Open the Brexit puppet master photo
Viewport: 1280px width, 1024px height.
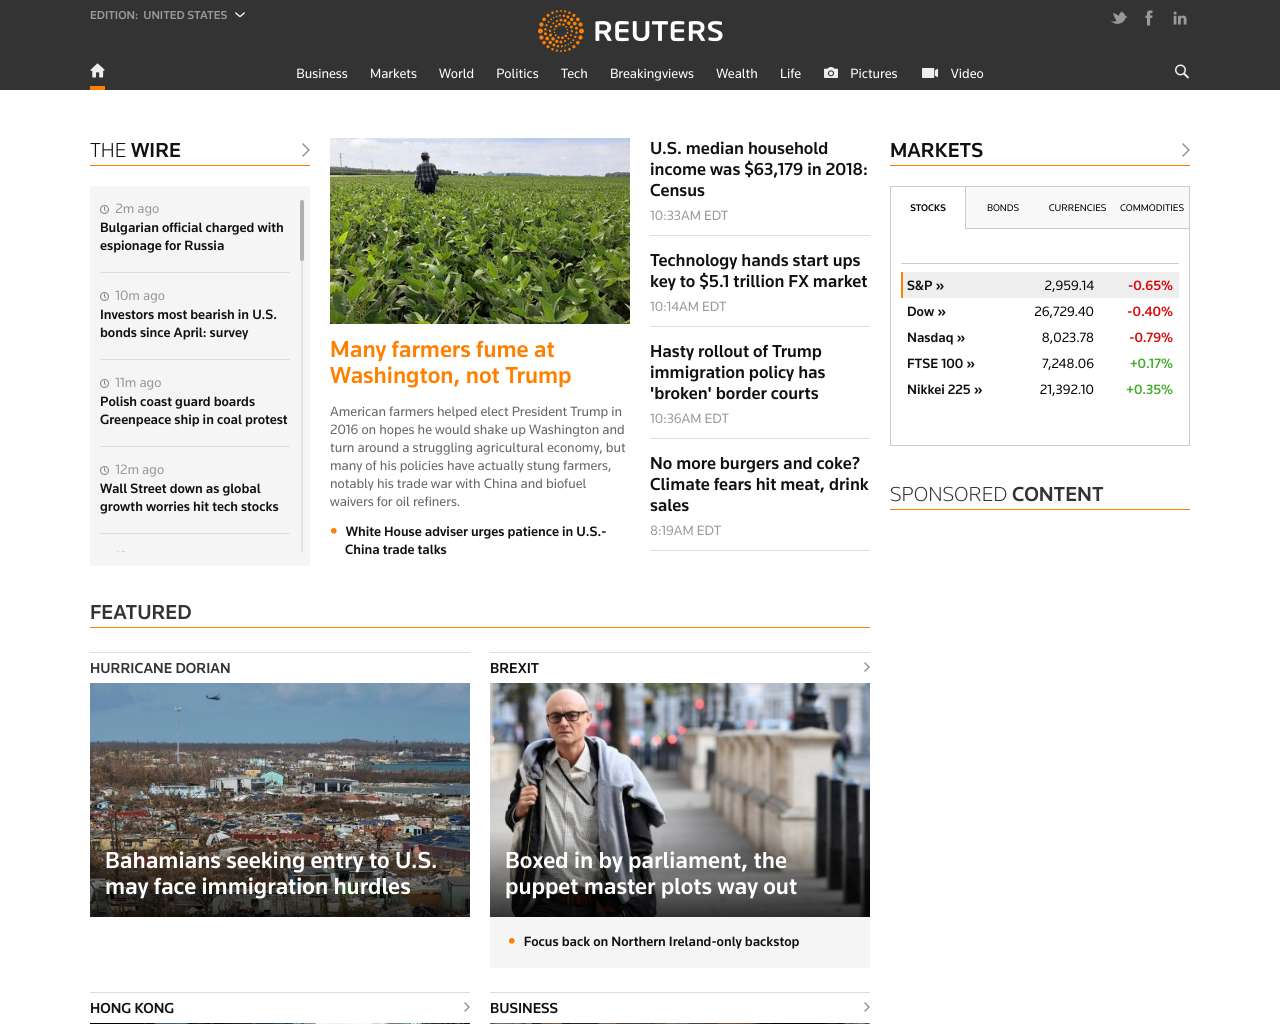(x=680, y=800)
